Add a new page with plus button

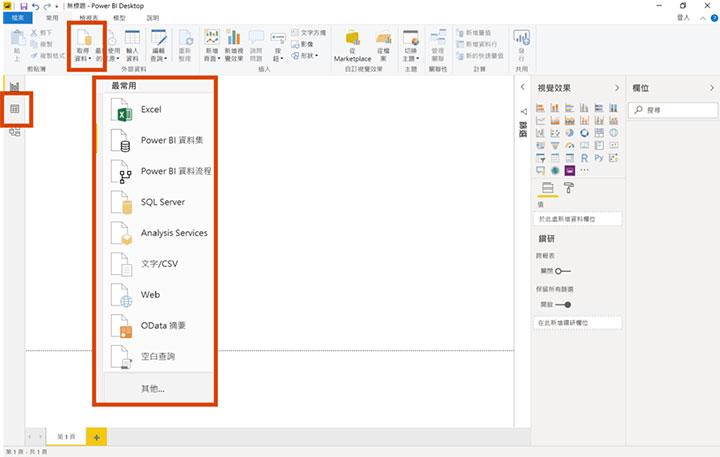pos(96,437)
